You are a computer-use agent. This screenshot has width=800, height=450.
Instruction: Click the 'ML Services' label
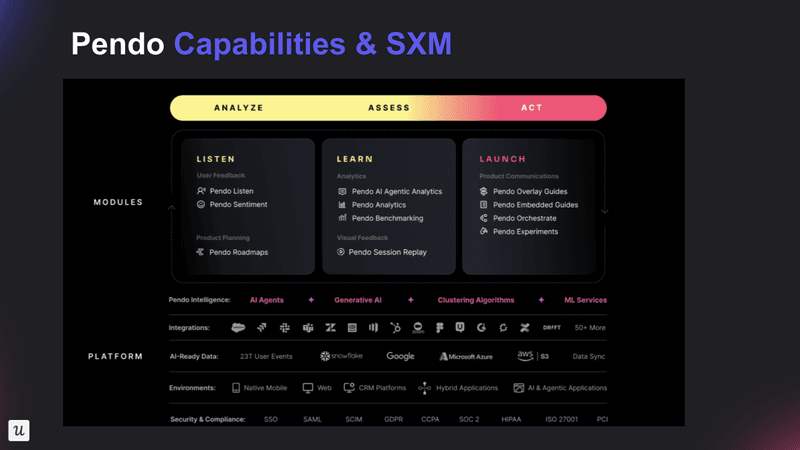point(585,300)
